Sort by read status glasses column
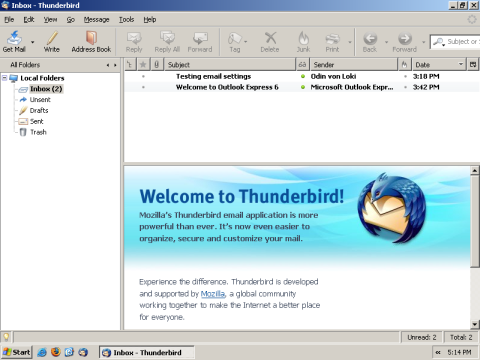 point(302,65)
